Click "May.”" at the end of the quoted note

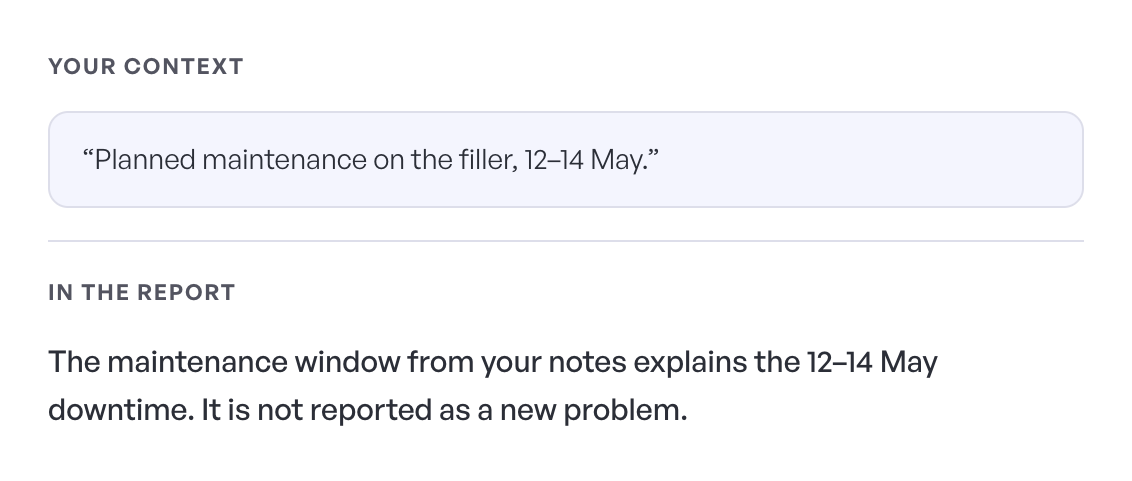625,160
